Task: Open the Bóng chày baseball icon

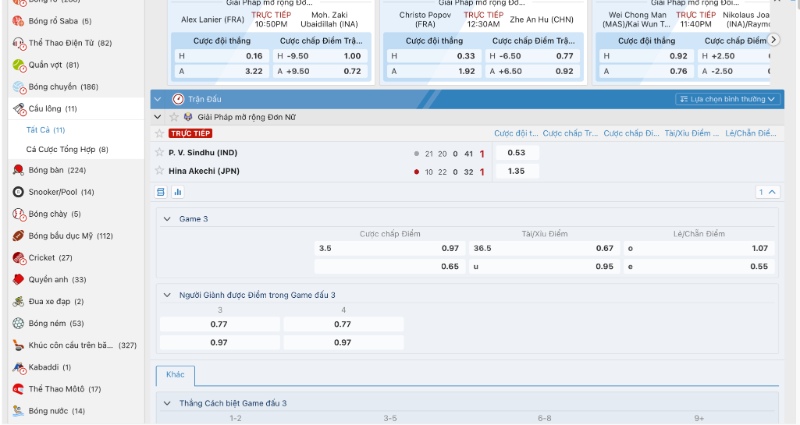Action: 18,214
